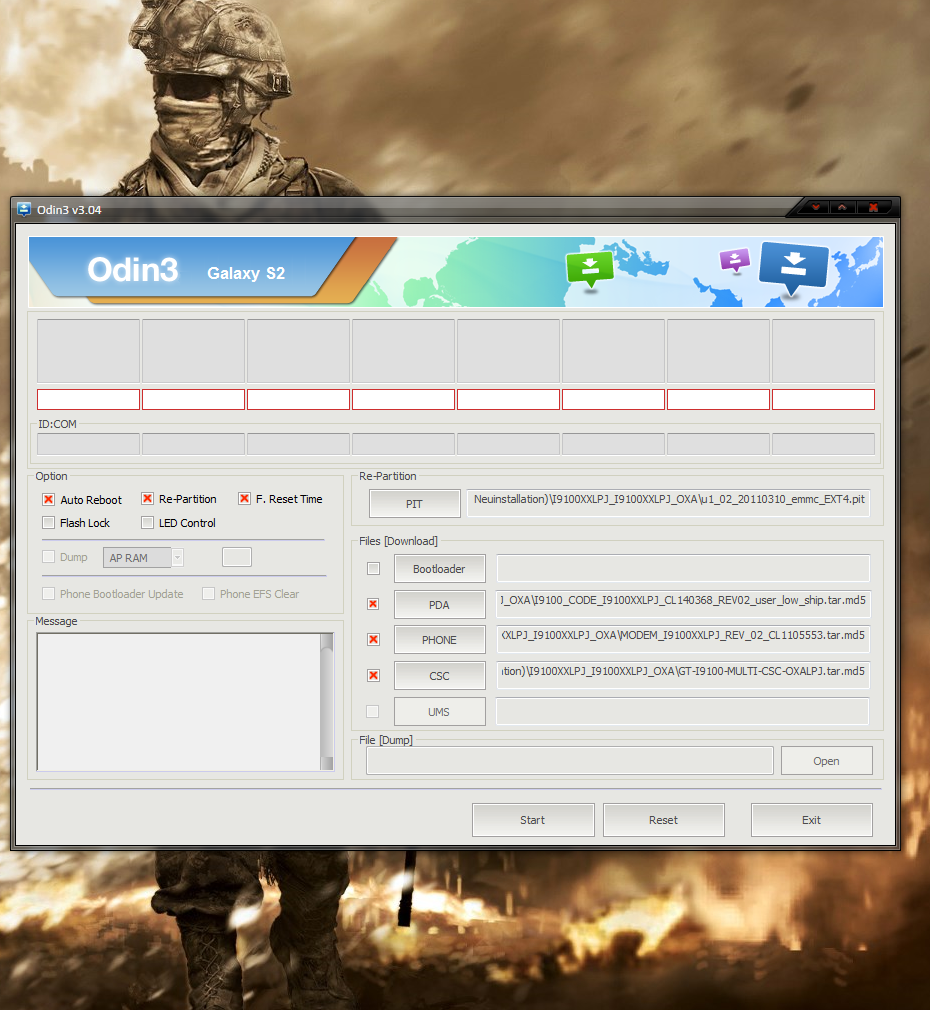
Task: Click the first ID:COM port slot
Action: 88,444
